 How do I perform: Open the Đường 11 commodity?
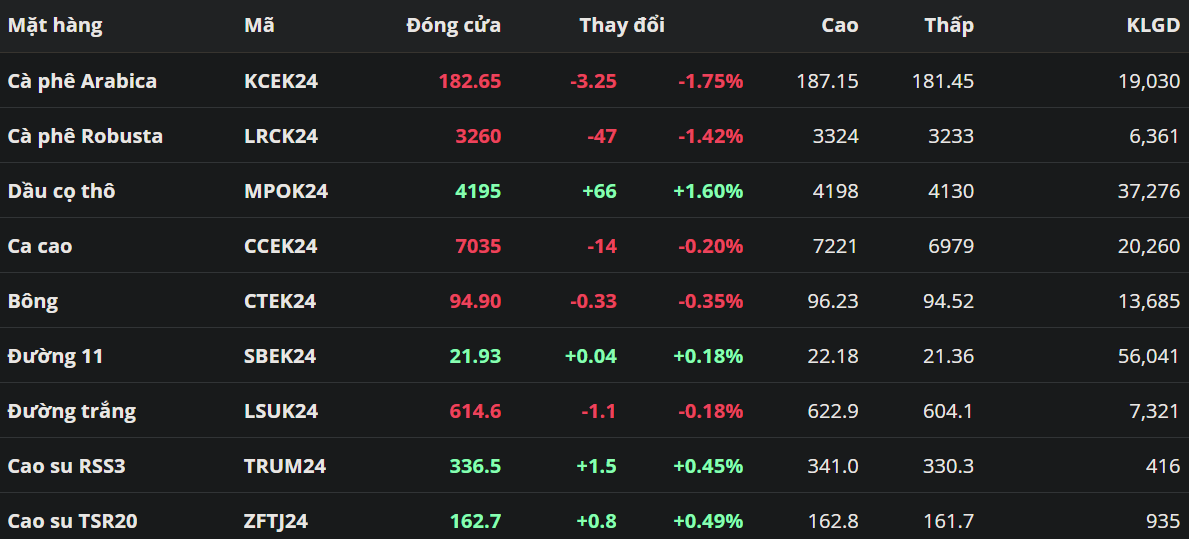coord(55,356)
